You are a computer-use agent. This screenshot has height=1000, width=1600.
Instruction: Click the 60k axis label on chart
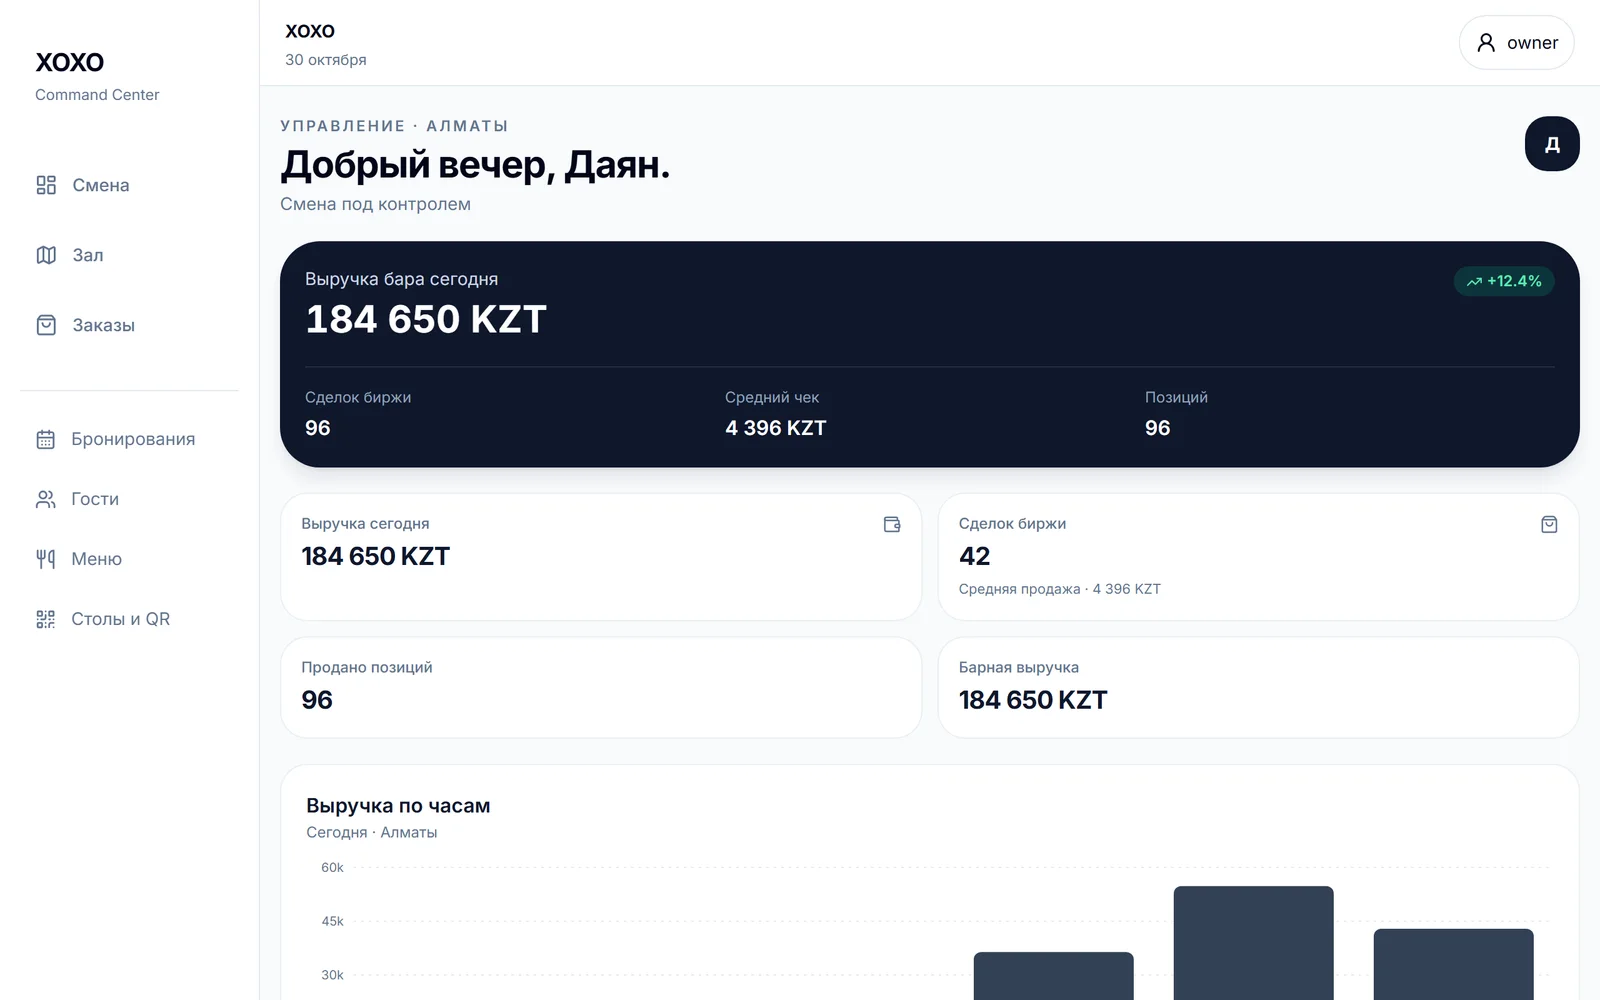(x=332, y=868)
